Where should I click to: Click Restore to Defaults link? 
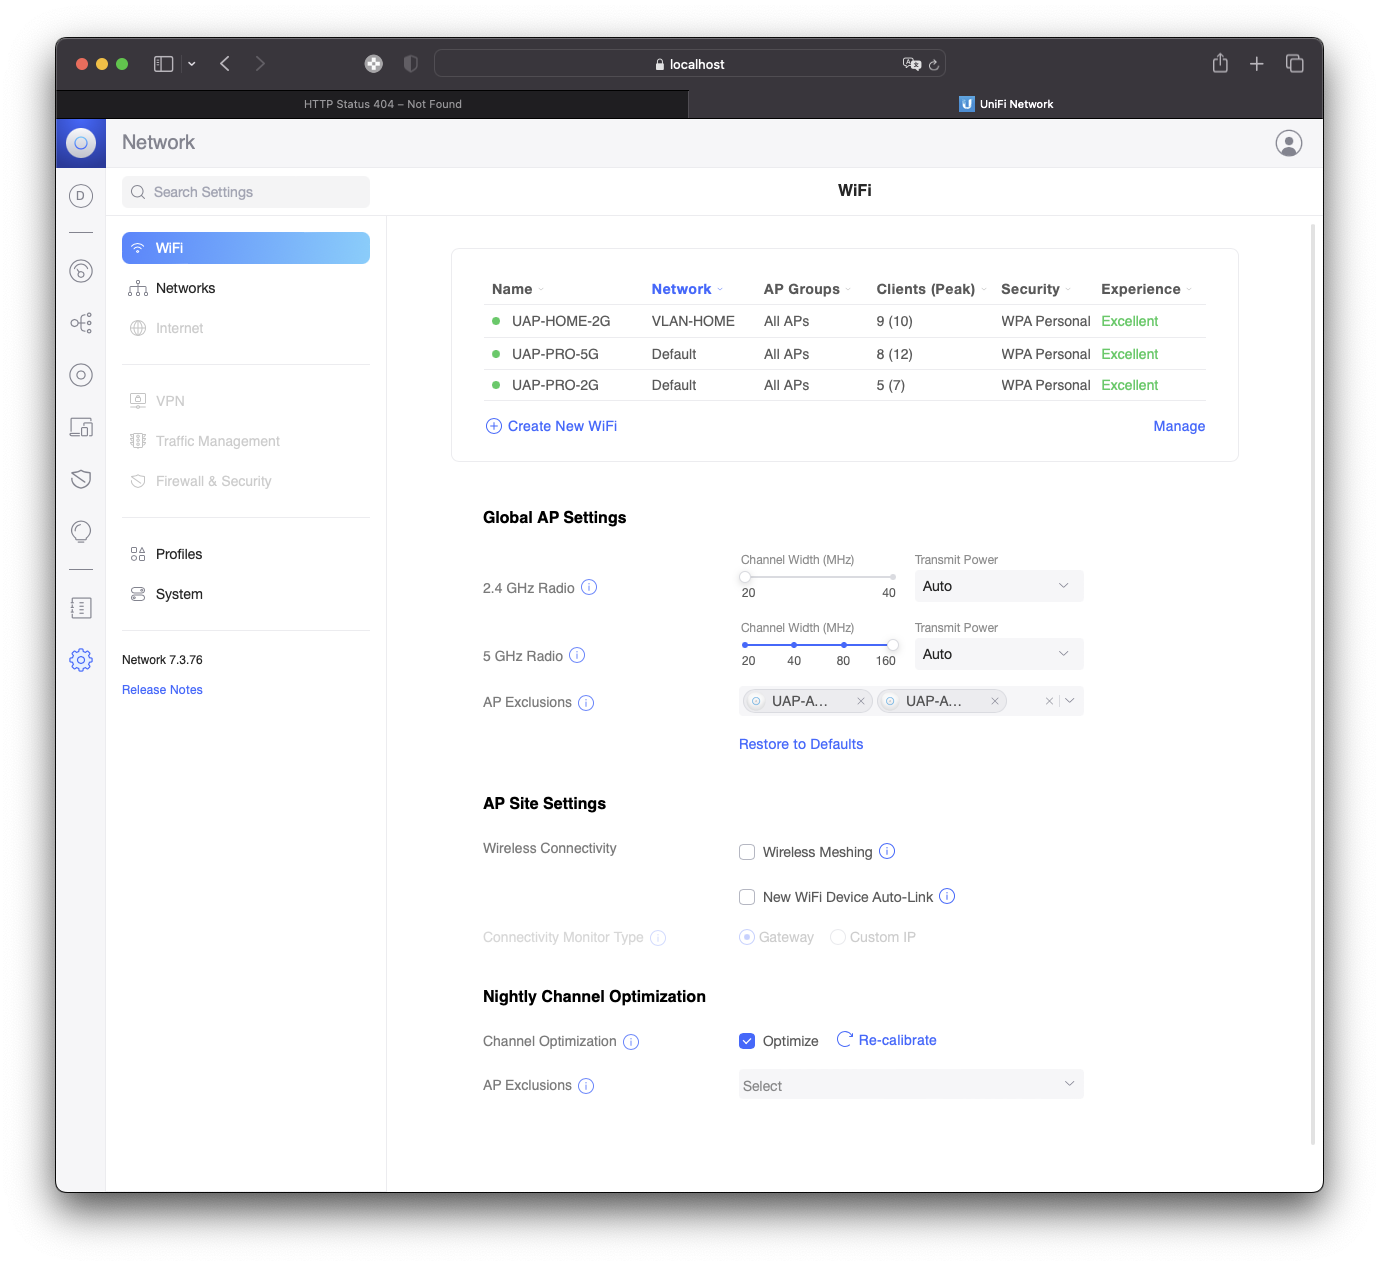coord(801,744)
